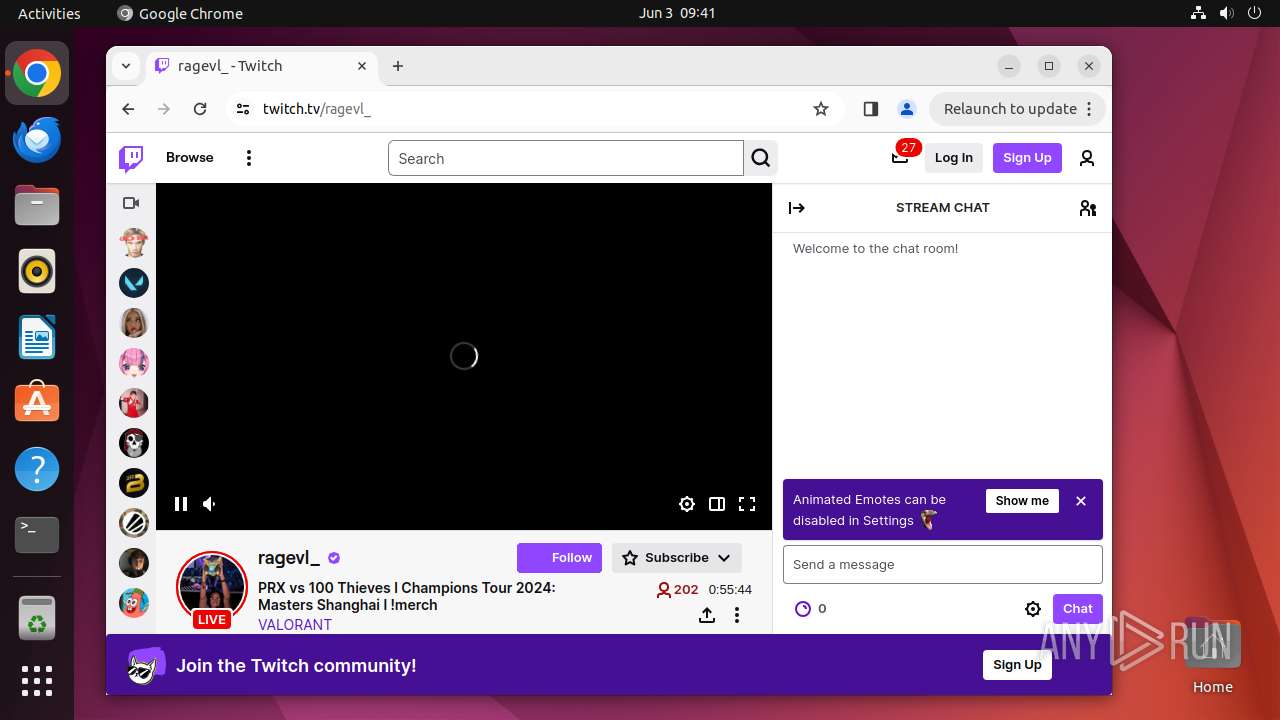Viewport: 1280px width, 720px height.
Task: Bookmark this page with the star icon
Action: click(x=821, y=109)
